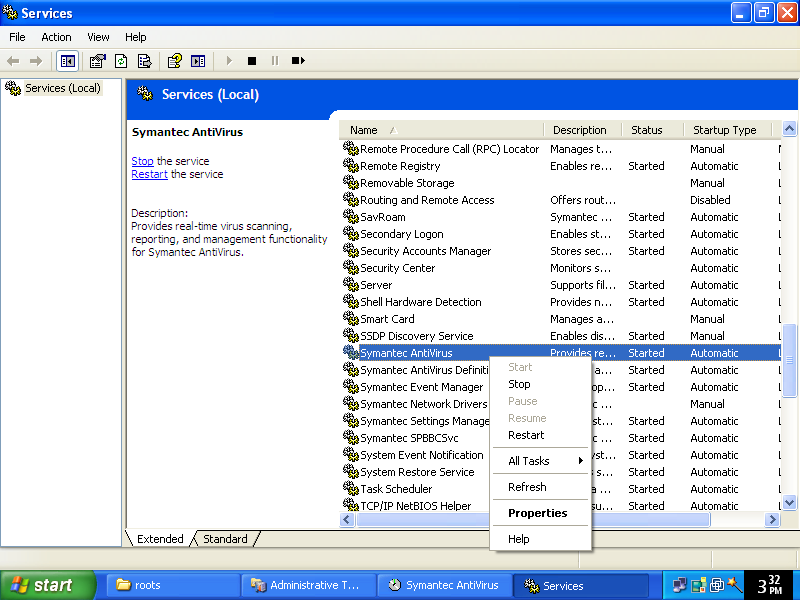
Task: Select the 'System Event Notification' service name
Action: click(x=422, y=455)
